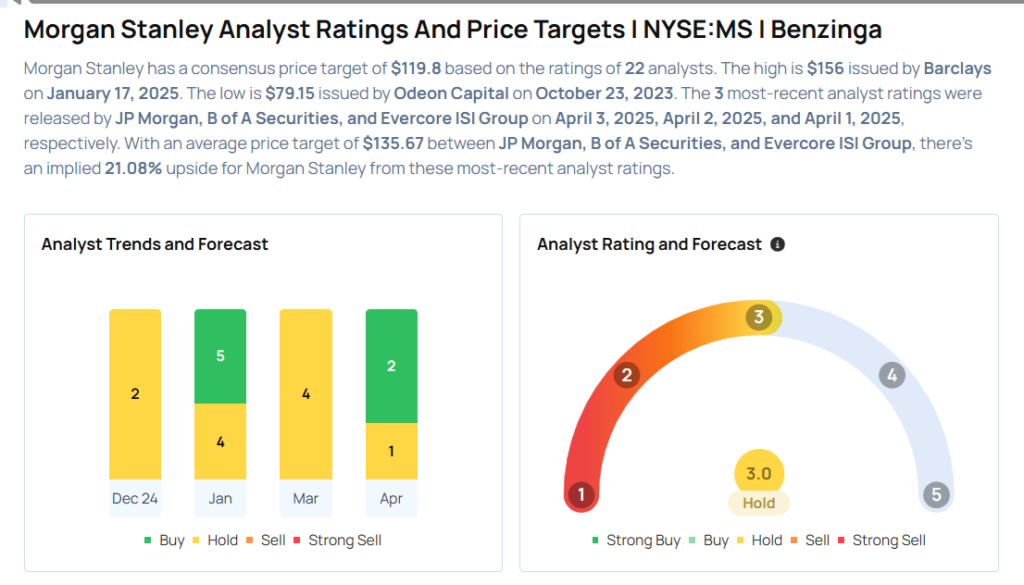Click the 3.0 Hold score circle

coord(759,473)
